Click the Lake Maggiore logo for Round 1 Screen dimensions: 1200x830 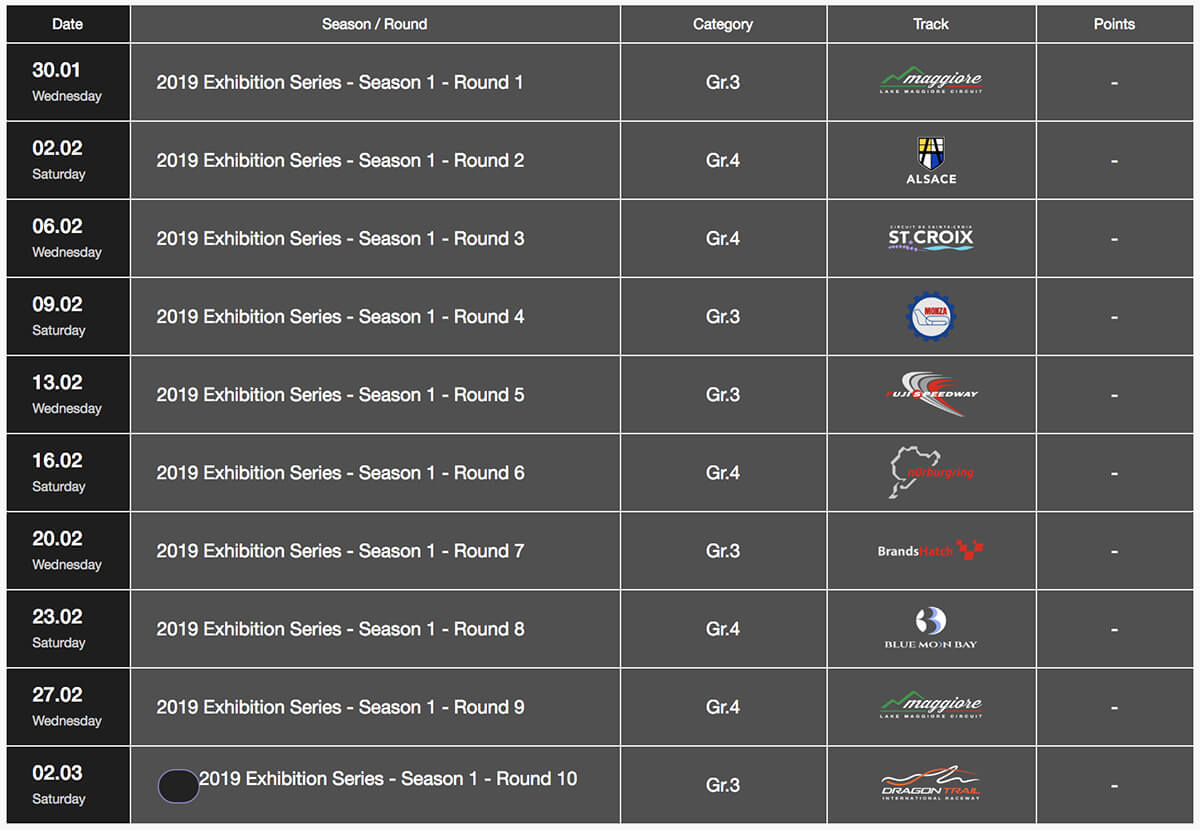931,80
